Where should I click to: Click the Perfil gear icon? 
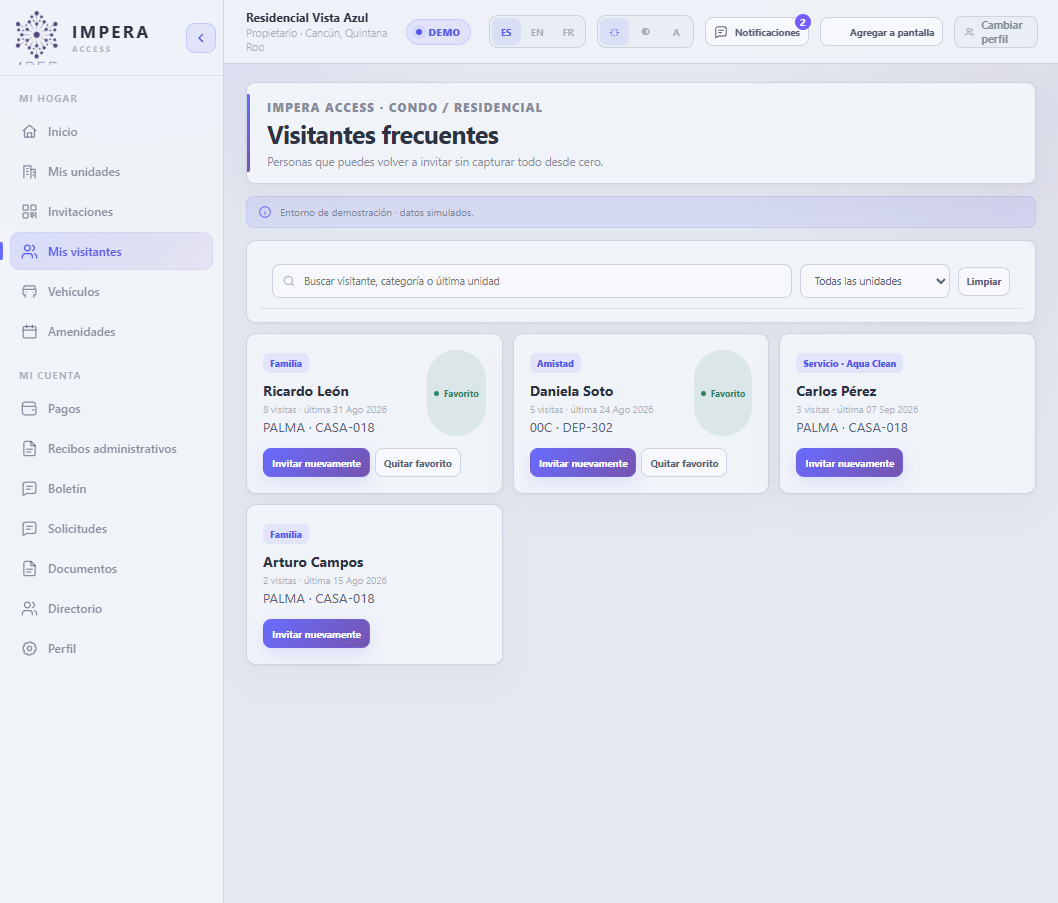point(30,649)
